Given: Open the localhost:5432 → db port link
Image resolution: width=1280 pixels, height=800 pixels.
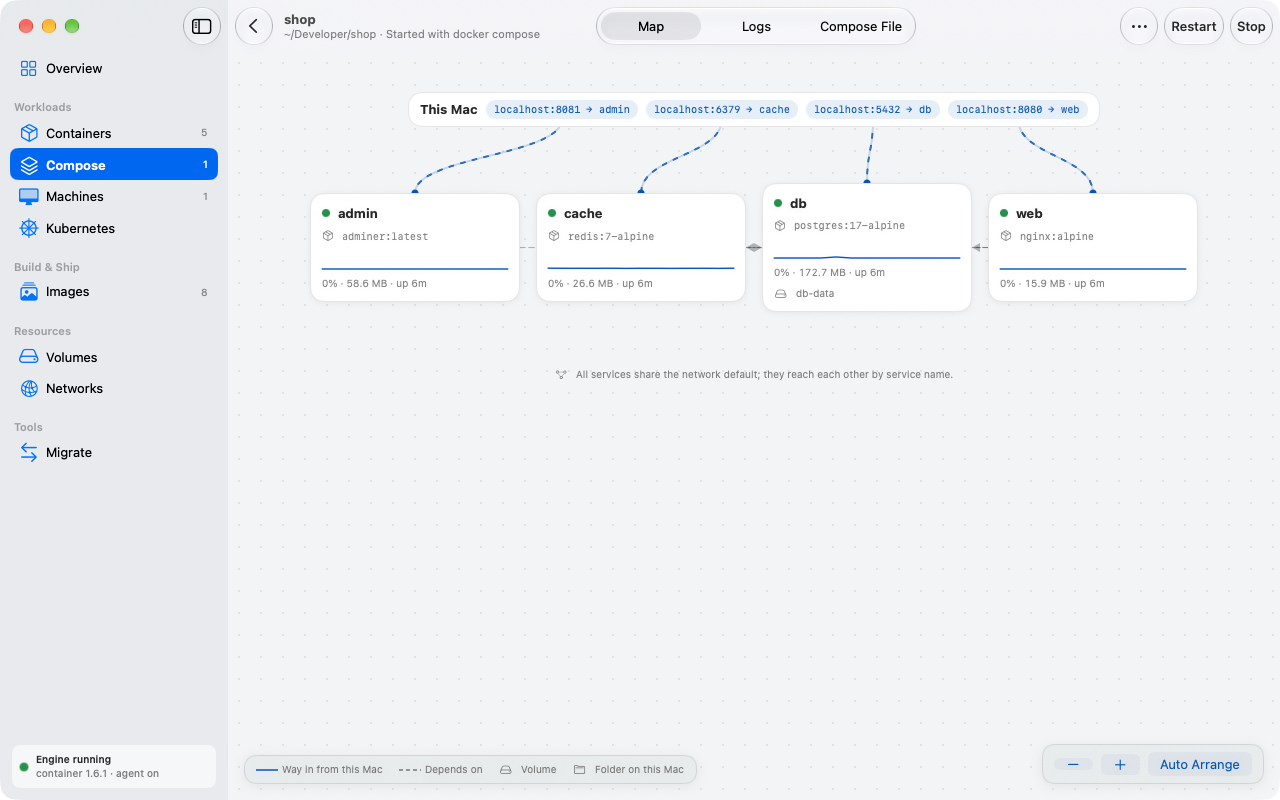Looking at the screenshot, I should click(873, 110).
